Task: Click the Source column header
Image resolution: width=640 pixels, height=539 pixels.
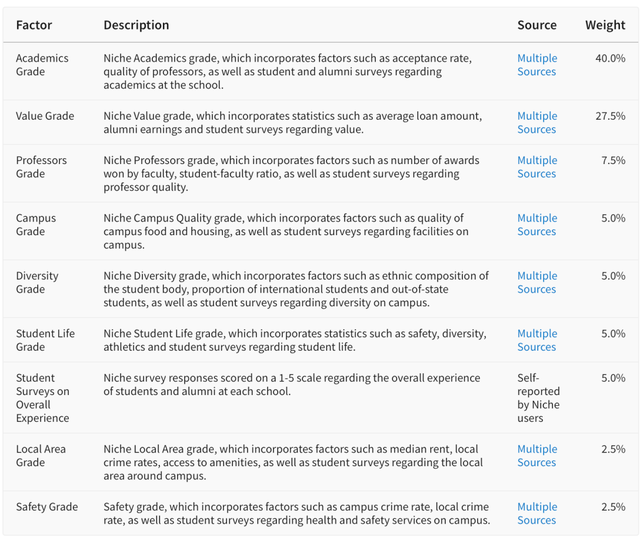Action: tap(537, 25)
